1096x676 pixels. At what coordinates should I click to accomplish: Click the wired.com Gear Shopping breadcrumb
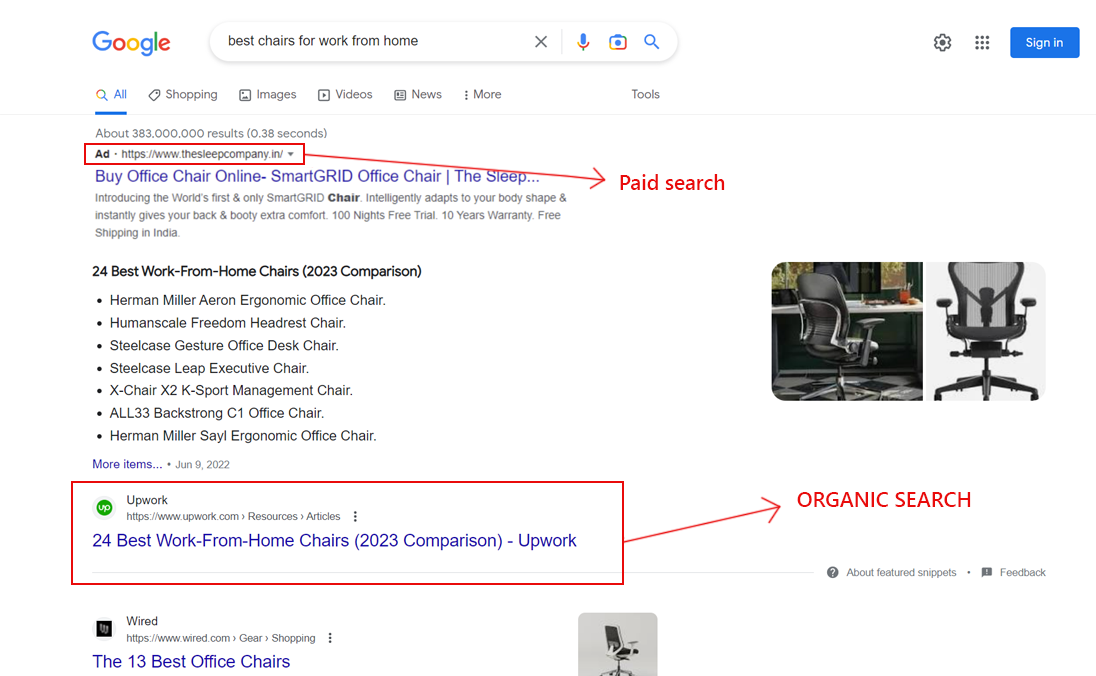pos(221,638)
